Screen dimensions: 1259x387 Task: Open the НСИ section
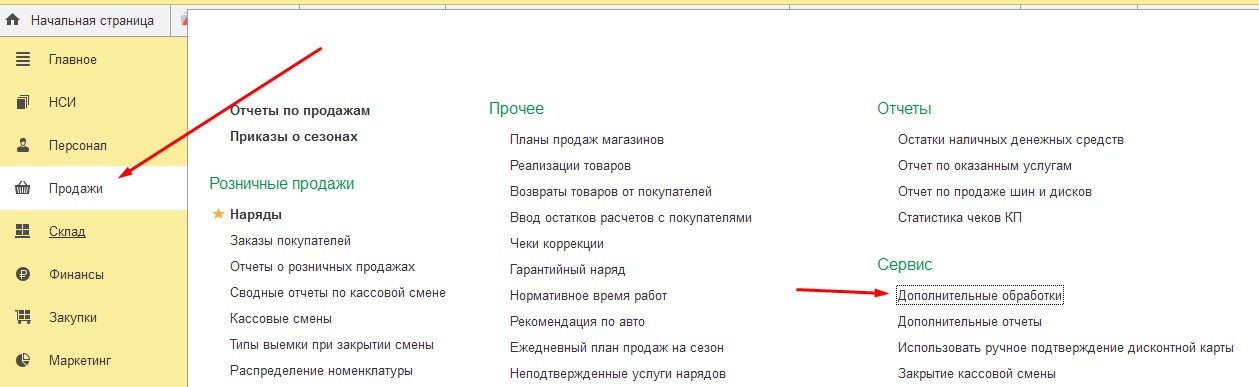coord(93,102)
